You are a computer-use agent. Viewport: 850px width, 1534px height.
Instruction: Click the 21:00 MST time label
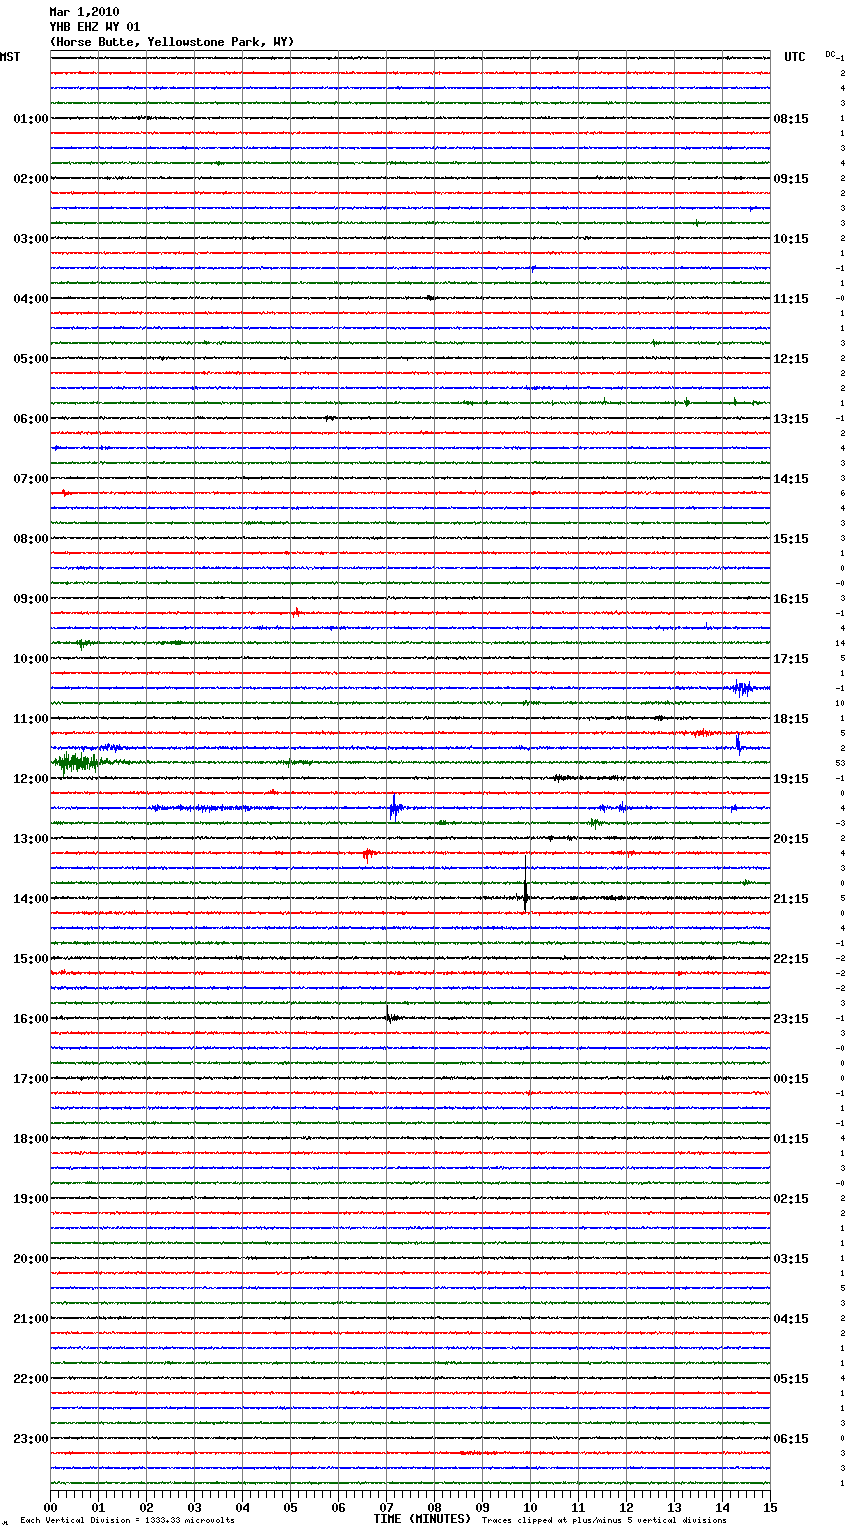coord(31,1319)
